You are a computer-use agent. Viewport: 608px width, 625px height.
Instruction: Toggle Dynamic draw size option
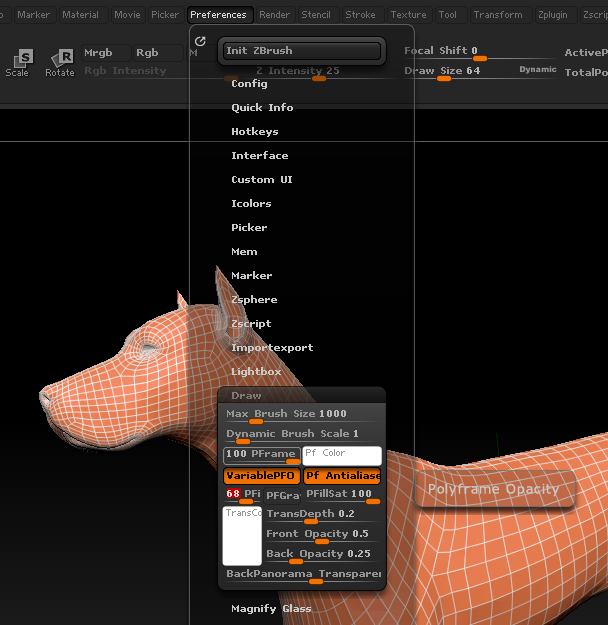click(x=537, y=69)
